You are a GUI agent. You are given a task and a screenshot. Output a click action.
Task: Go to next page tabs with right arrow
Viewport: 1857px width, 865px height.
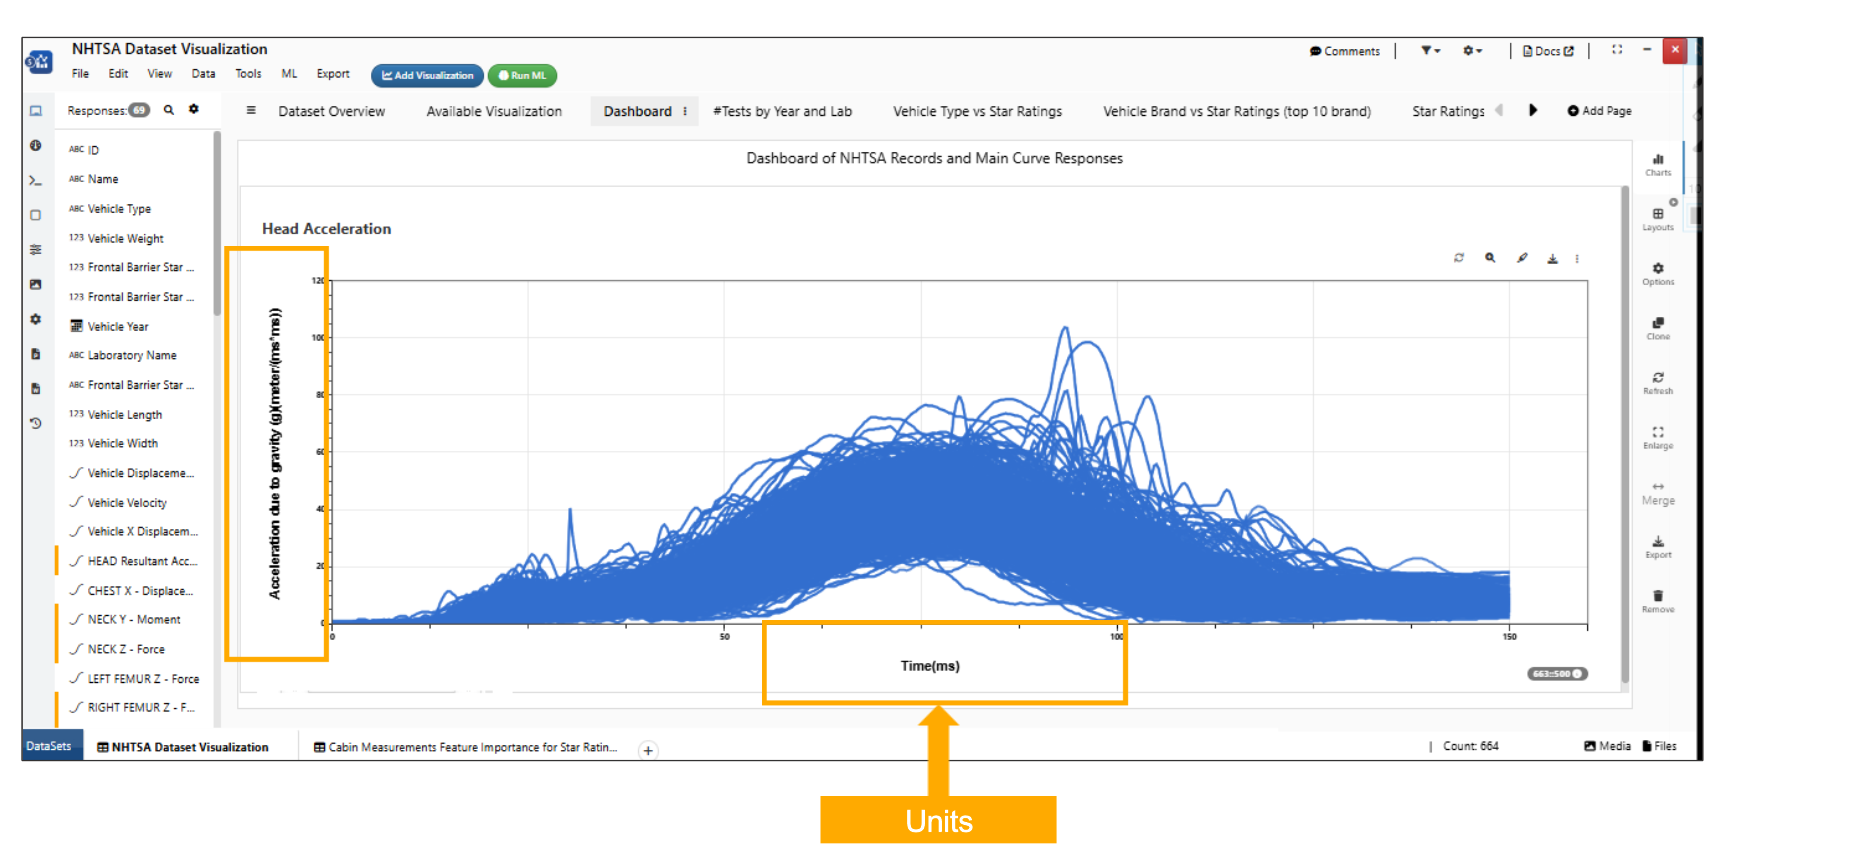tap(1533, 110)
